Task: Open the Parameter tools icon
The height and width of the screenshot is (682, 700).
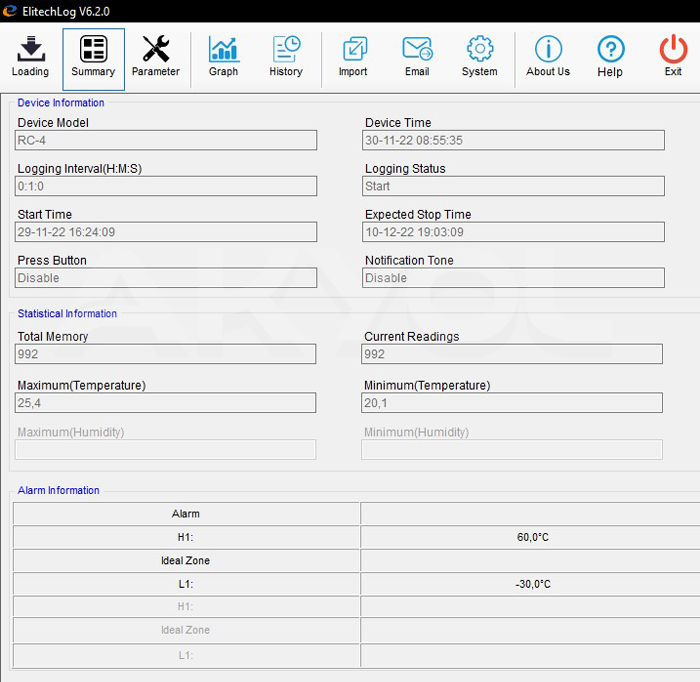Action: coord(155,49)
